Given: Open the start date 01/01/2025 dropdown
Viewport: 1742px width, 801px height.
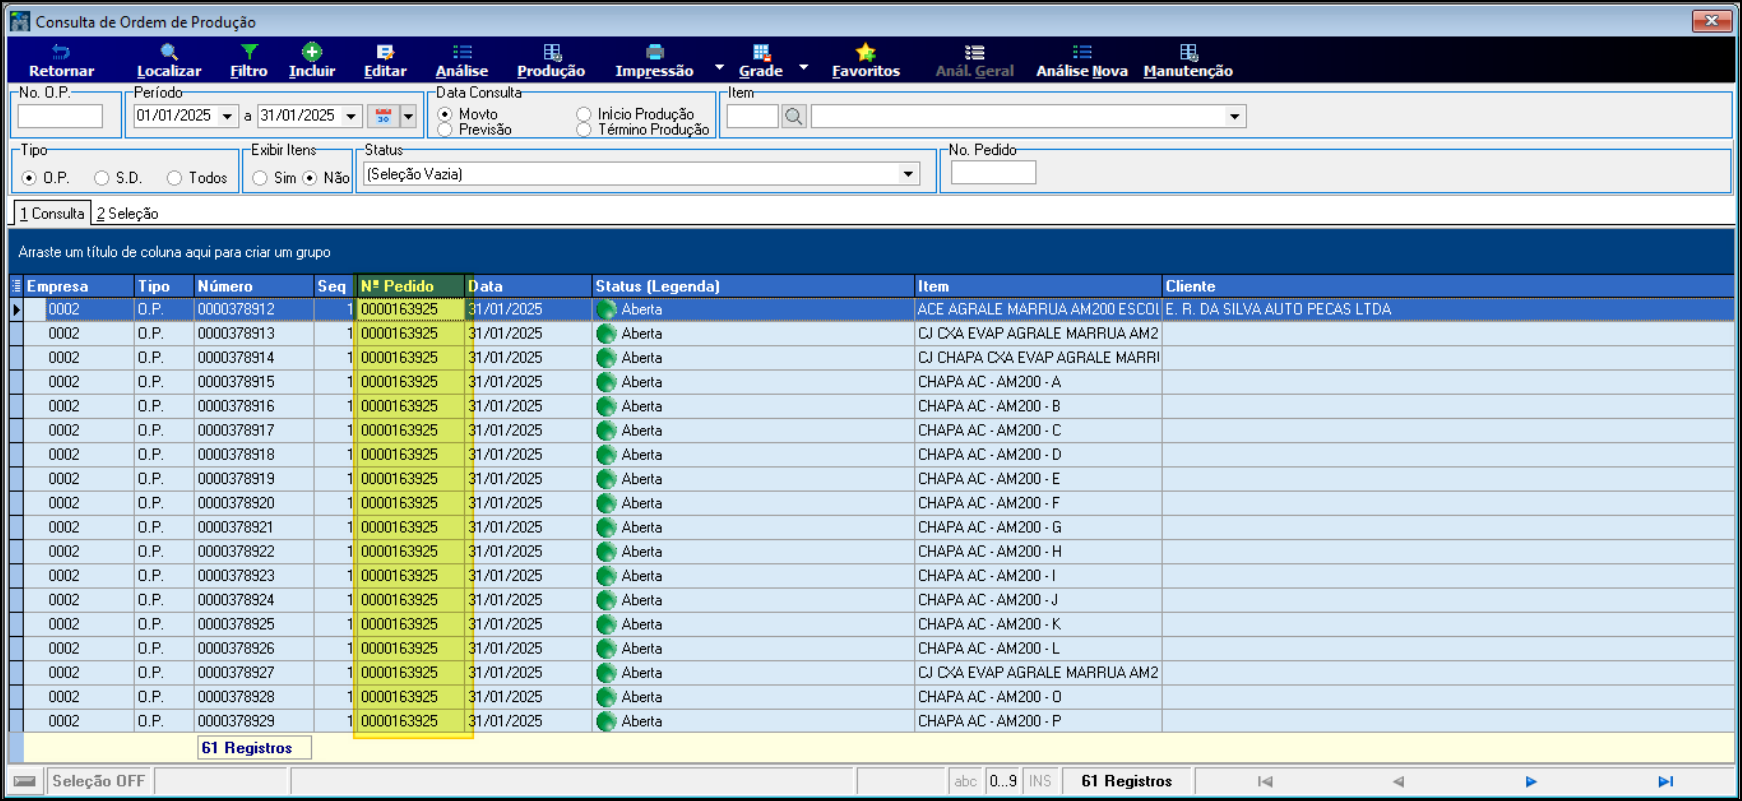Looking at the screenshot, I should click(227, 116).
